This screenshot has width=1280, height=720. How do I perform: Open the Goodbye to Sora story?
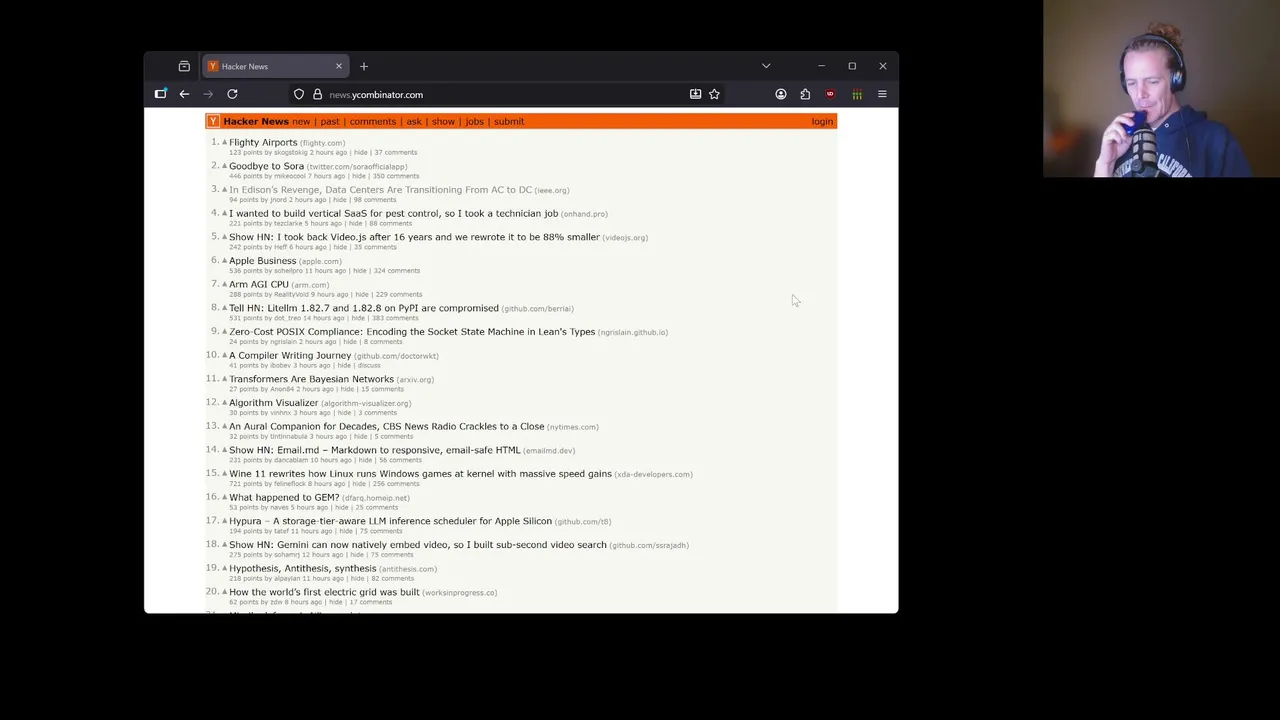pos(266,166)
